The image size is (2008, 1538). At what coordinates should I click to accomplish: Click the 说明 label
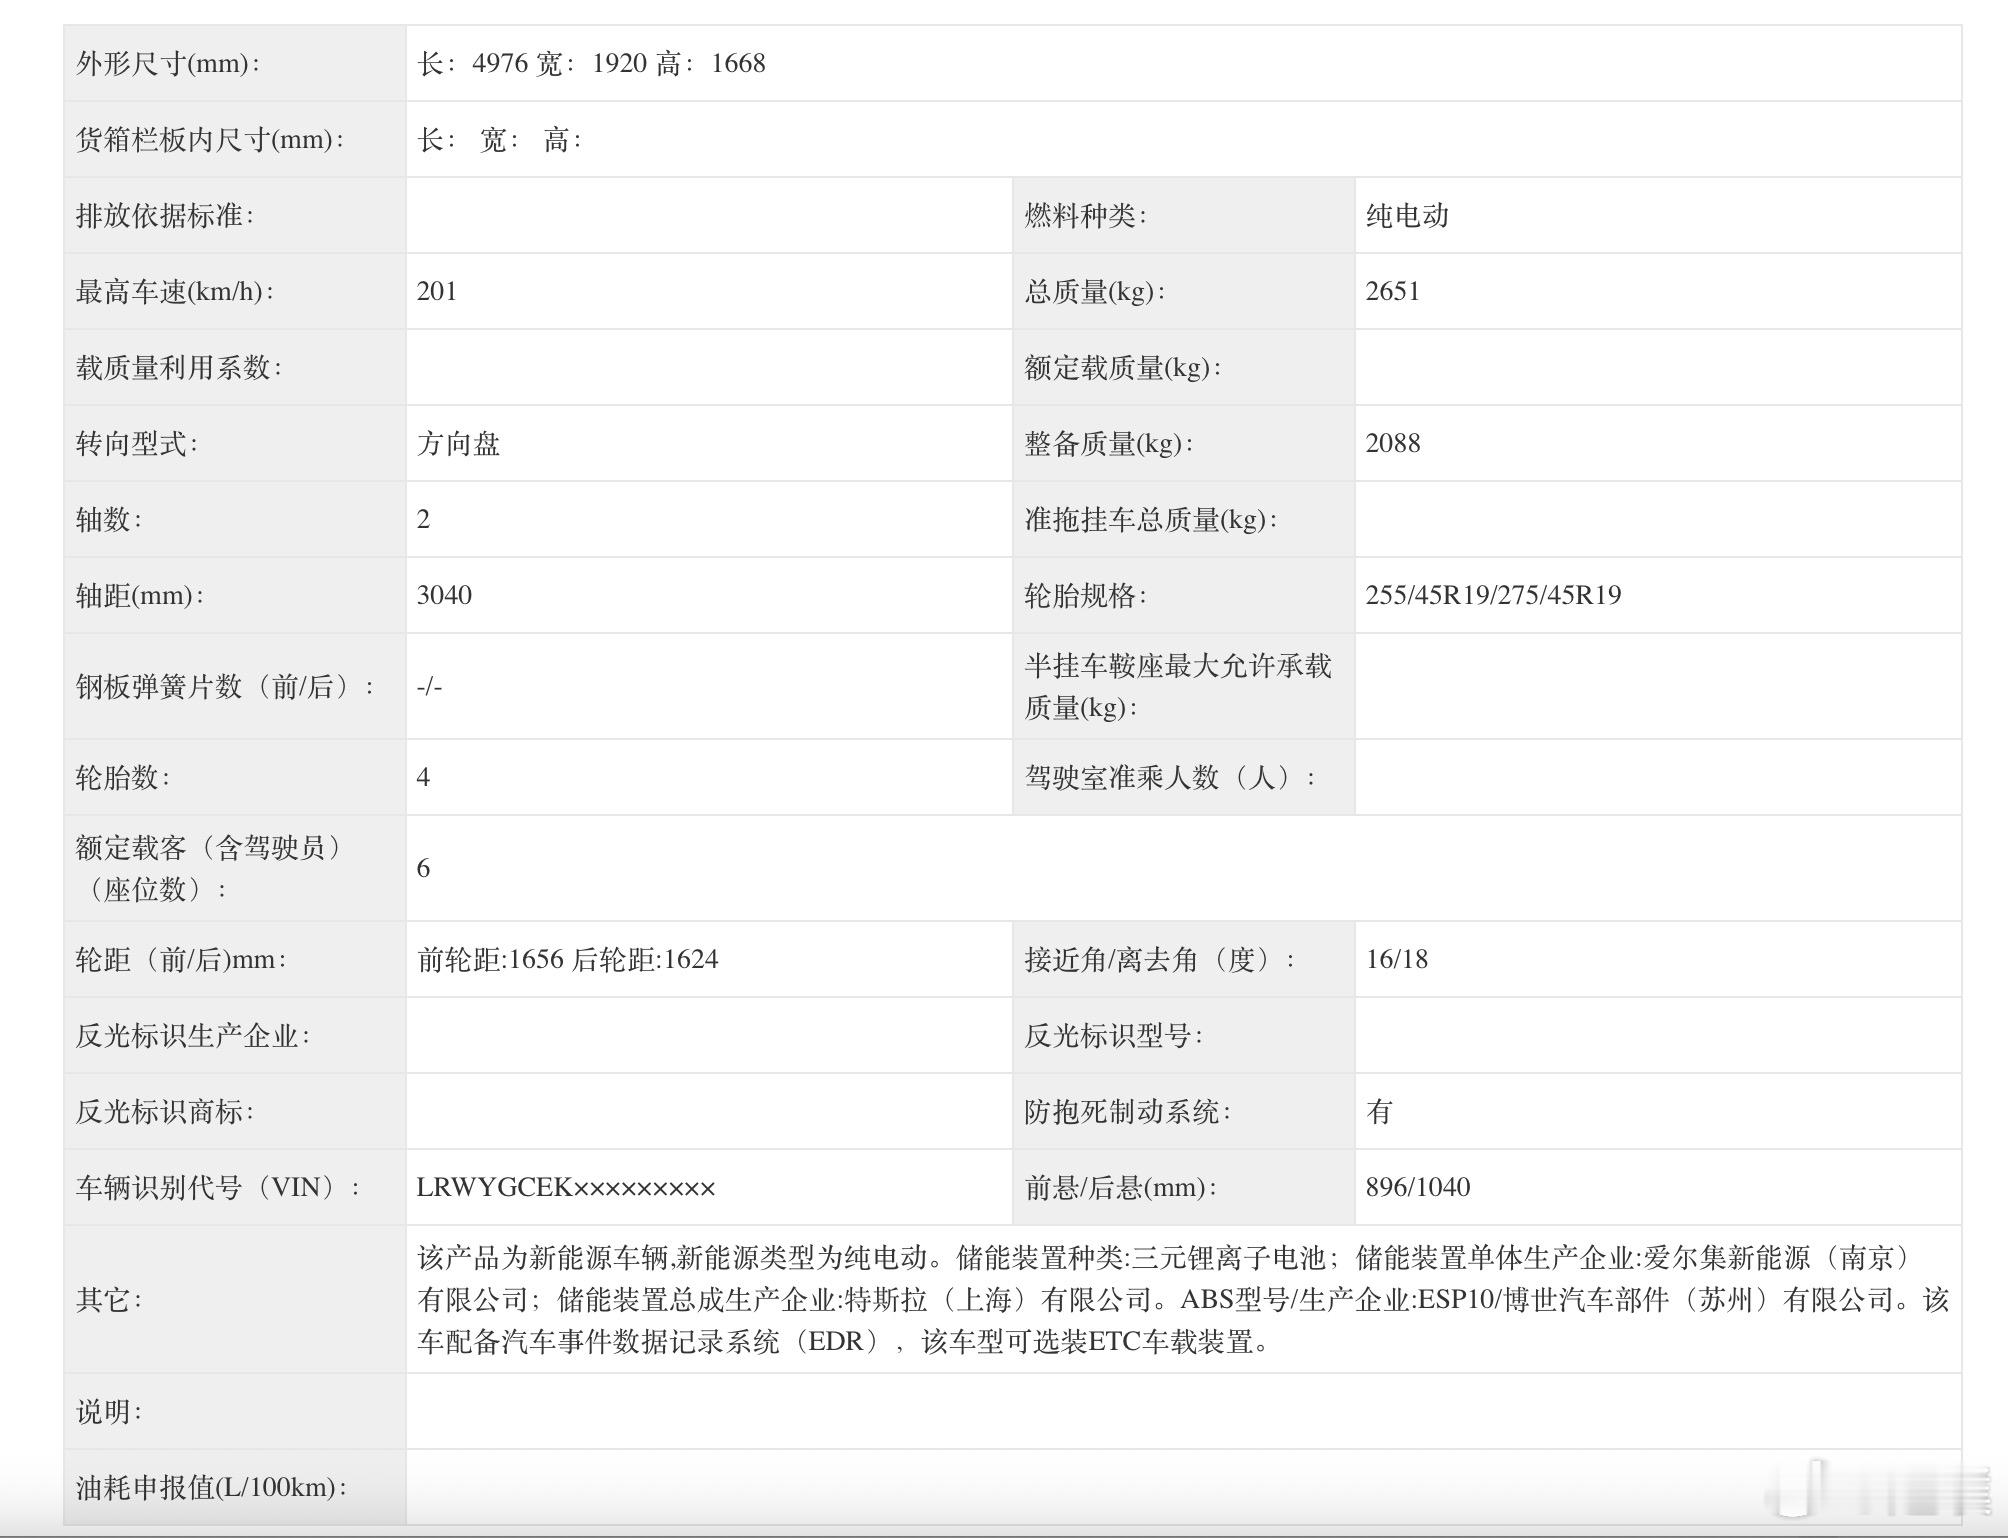pos(109,1412)
